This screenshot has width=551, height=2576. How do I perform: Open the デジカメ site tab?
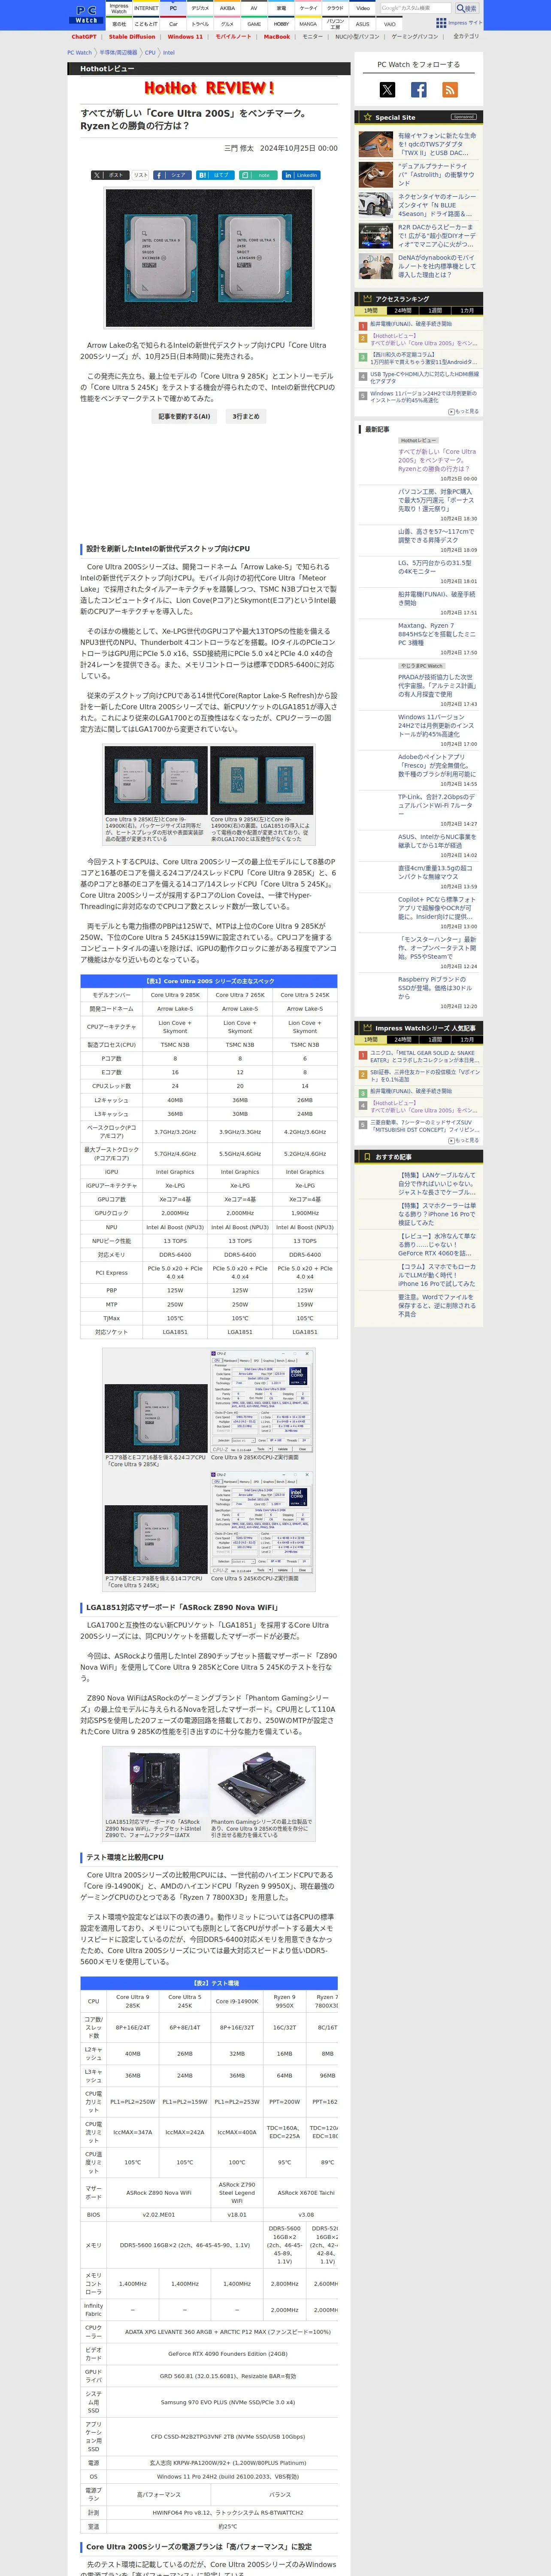coord(200,8)
